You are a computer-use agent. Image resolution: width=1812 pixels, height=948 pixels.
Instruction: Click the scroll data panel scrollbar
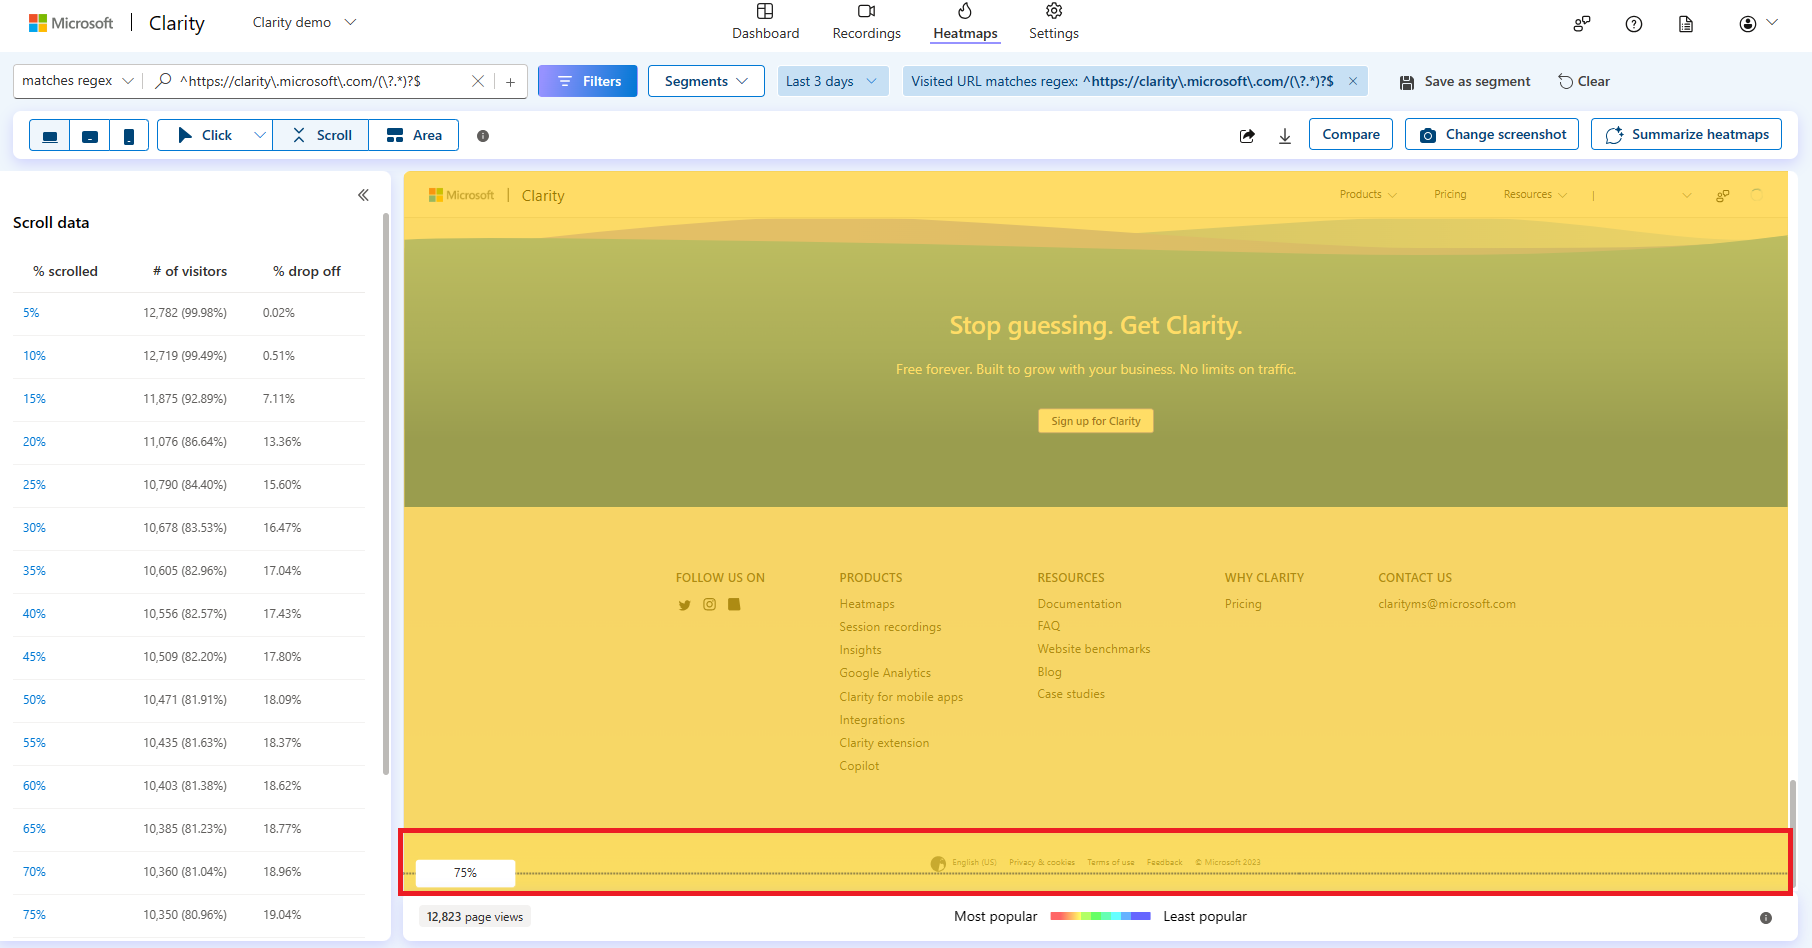click(x=386, y=493)
